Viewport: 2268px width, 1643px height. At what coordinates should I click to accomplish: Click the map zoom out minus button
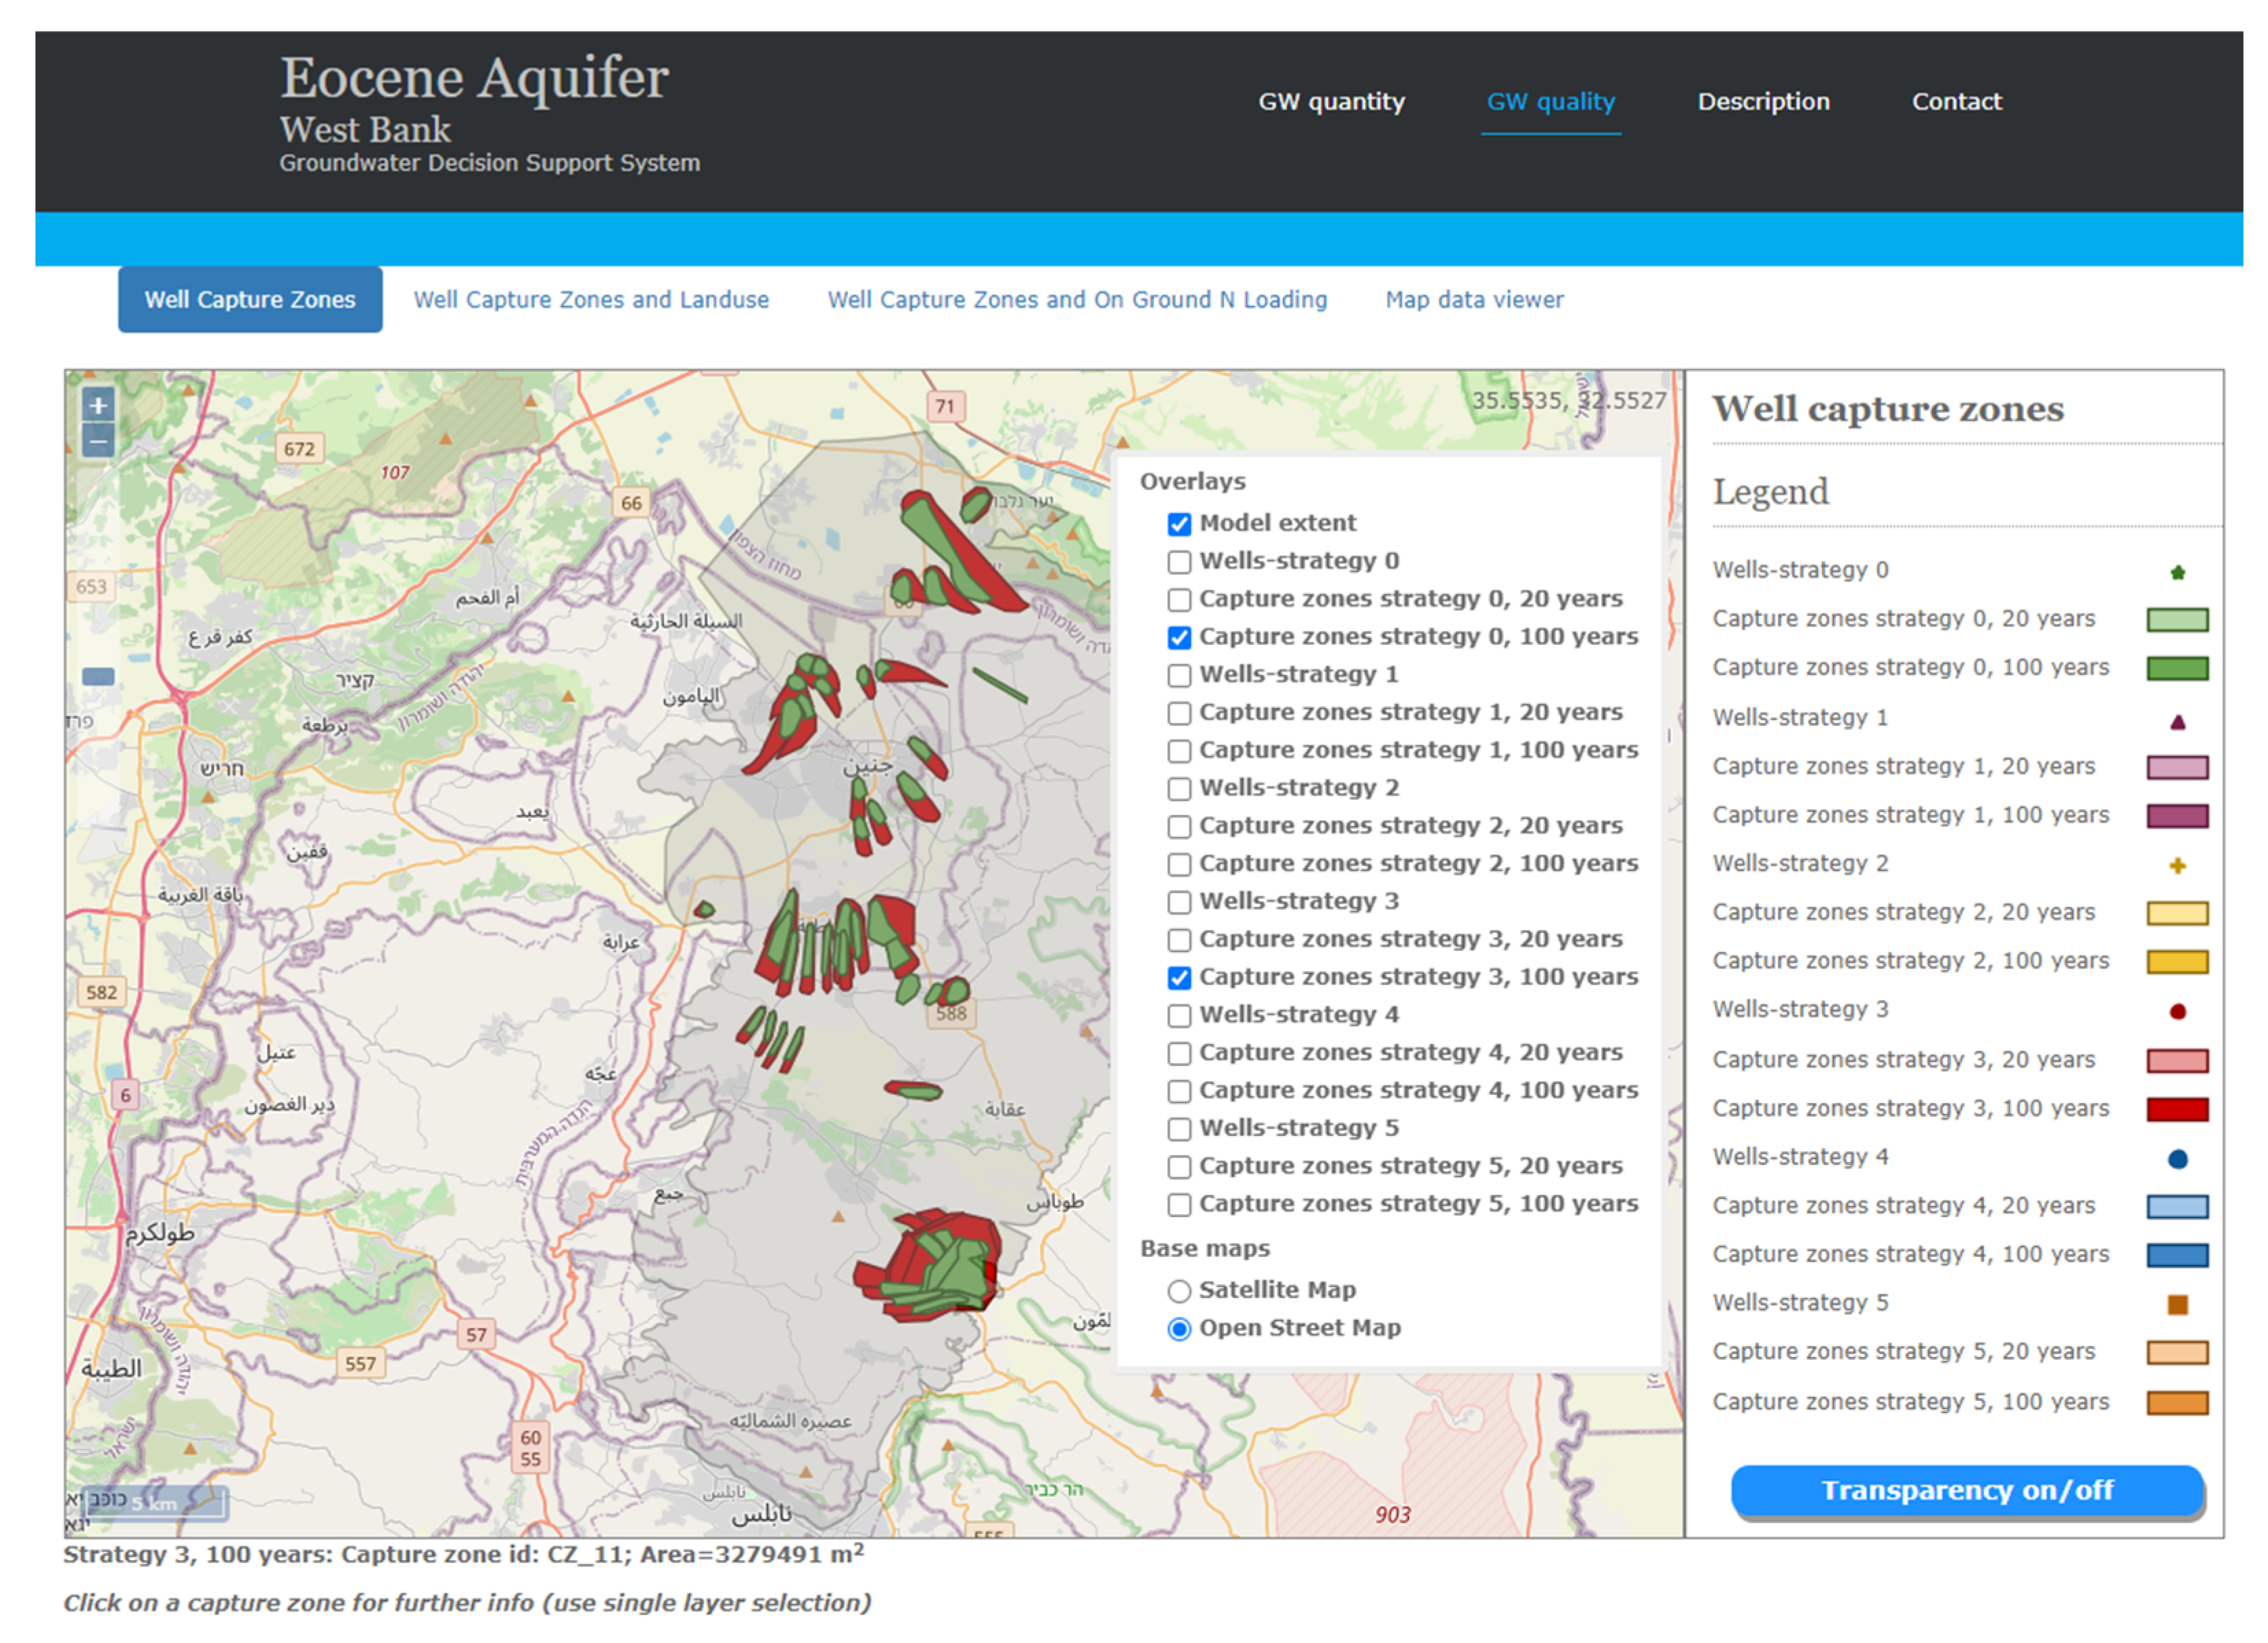coord(98,441)
